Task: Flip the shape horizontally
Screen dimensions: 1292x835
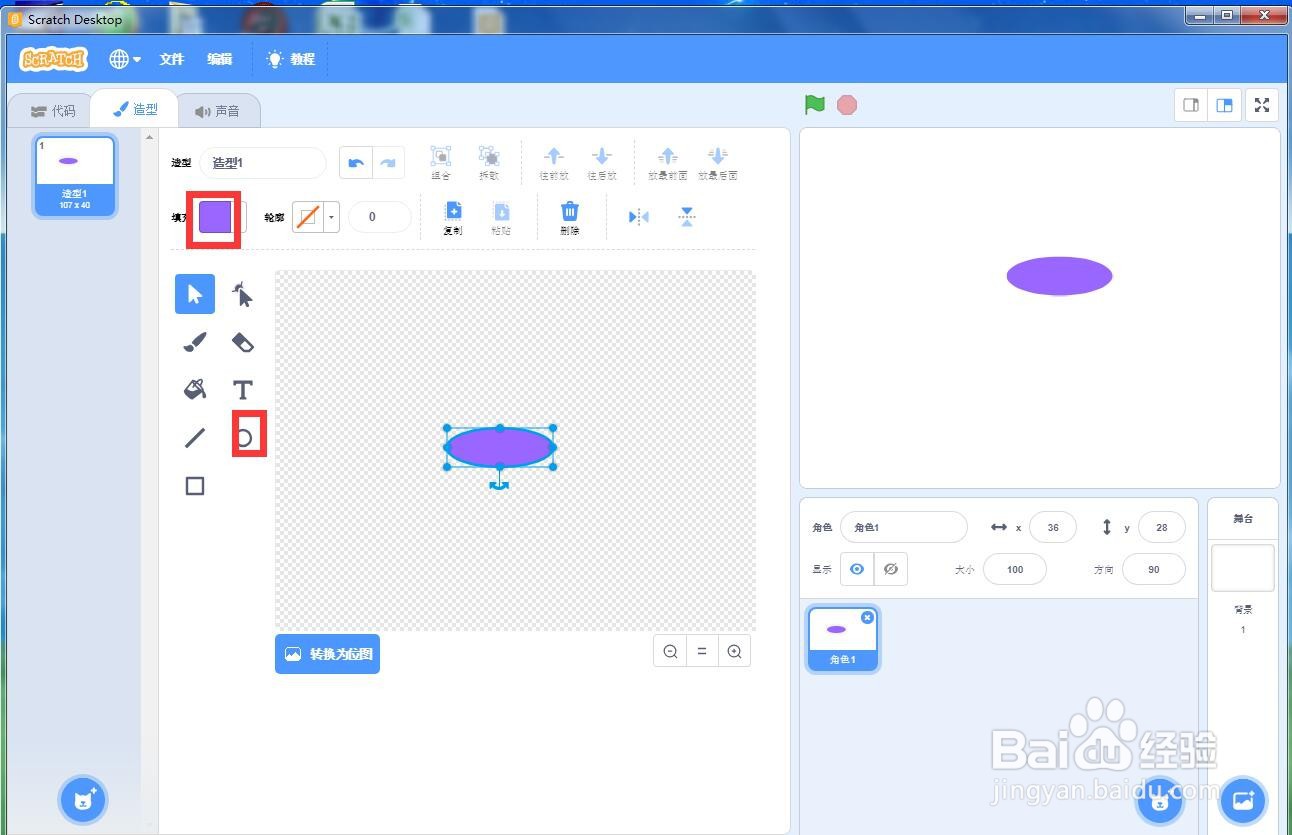Action: [x=639, y=217]
